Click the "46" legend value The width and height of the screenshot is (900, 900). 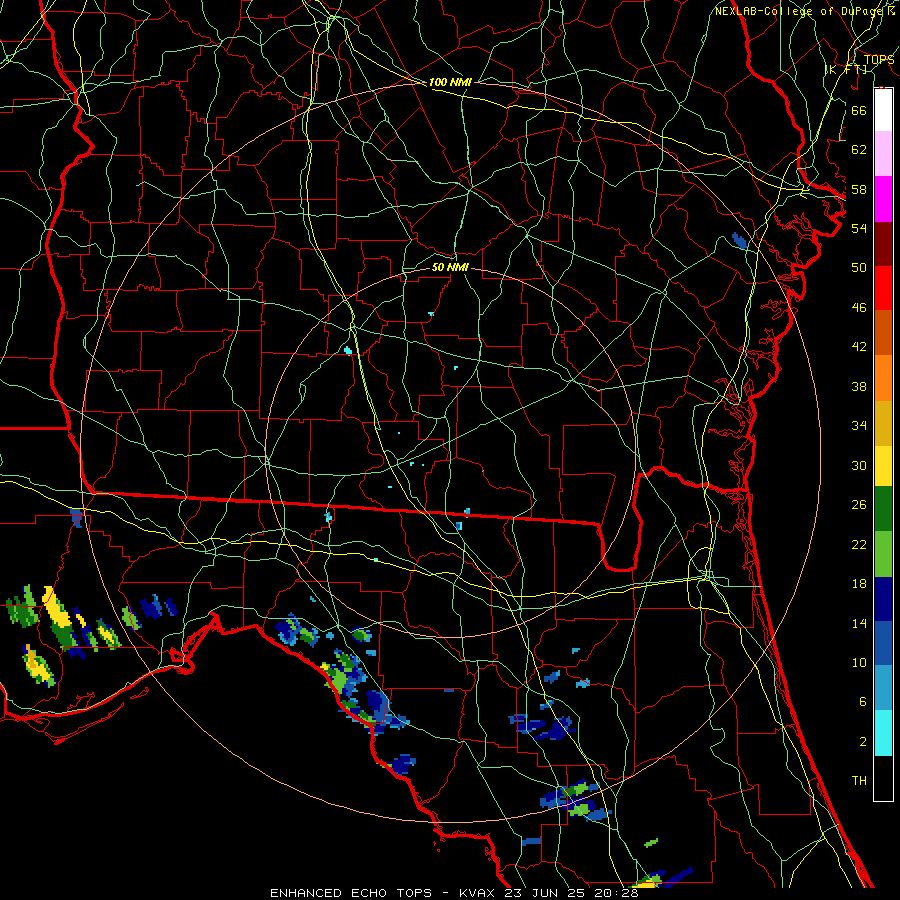859,308
